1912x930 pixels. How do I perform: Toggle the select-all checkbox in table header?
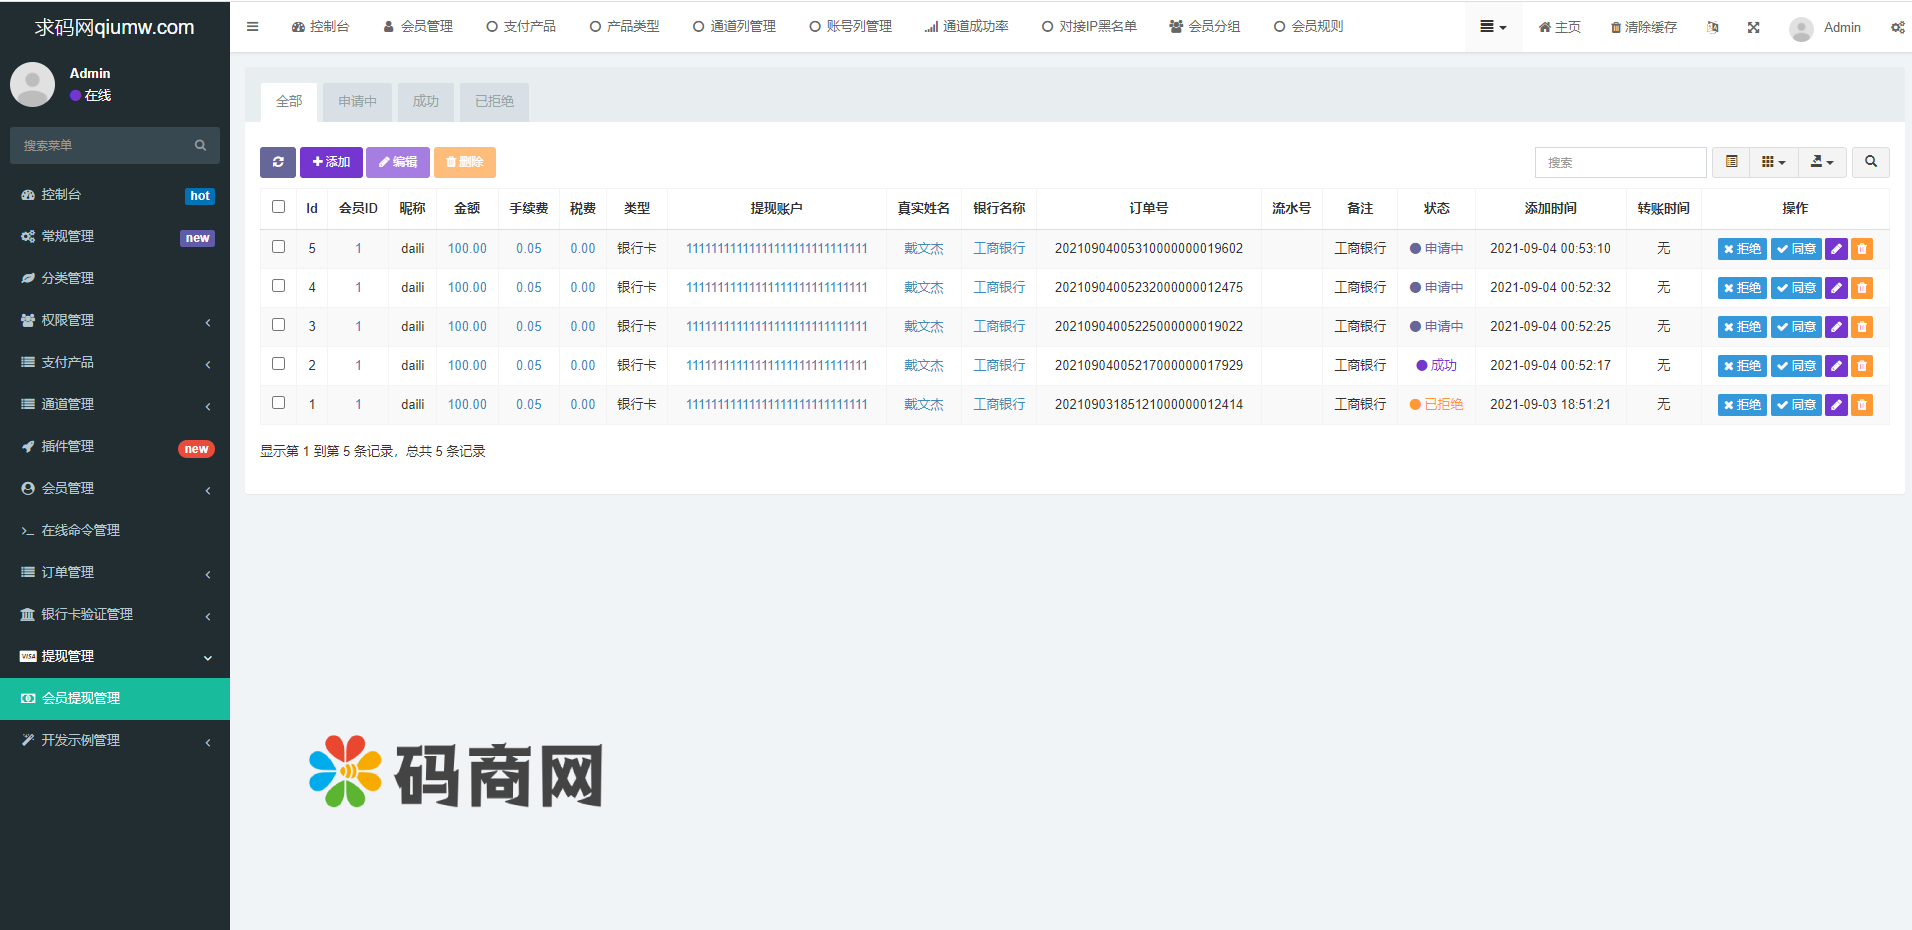pyautogui.click(x=278, y=206)
